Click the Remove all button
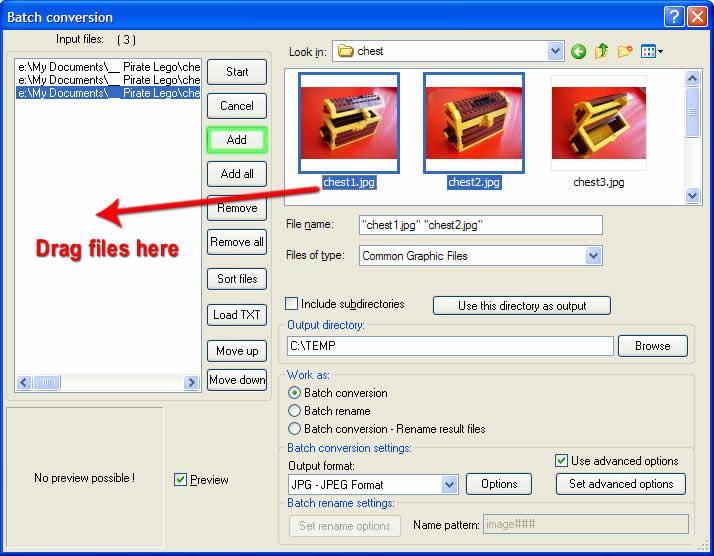 point(237,242)
